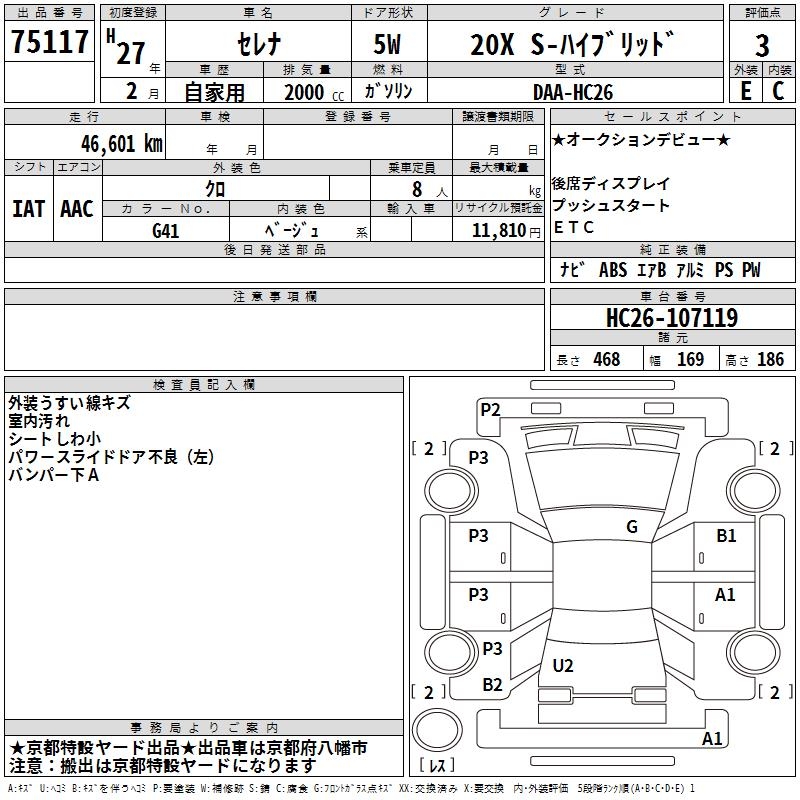Viewport: 800px width, 800px height.
Task: Click the damage code legend at the bottom
Action: tap(351, 788)
